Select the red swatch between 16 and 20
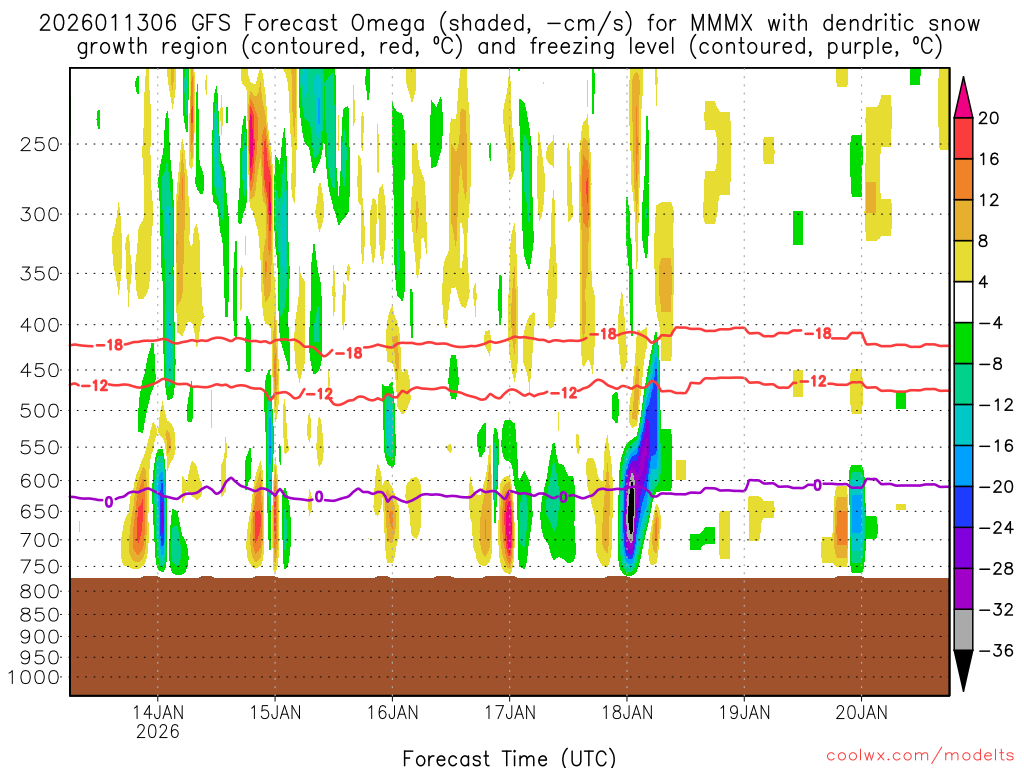Viewport: 1024px width, 768px height. pos(964,138)
